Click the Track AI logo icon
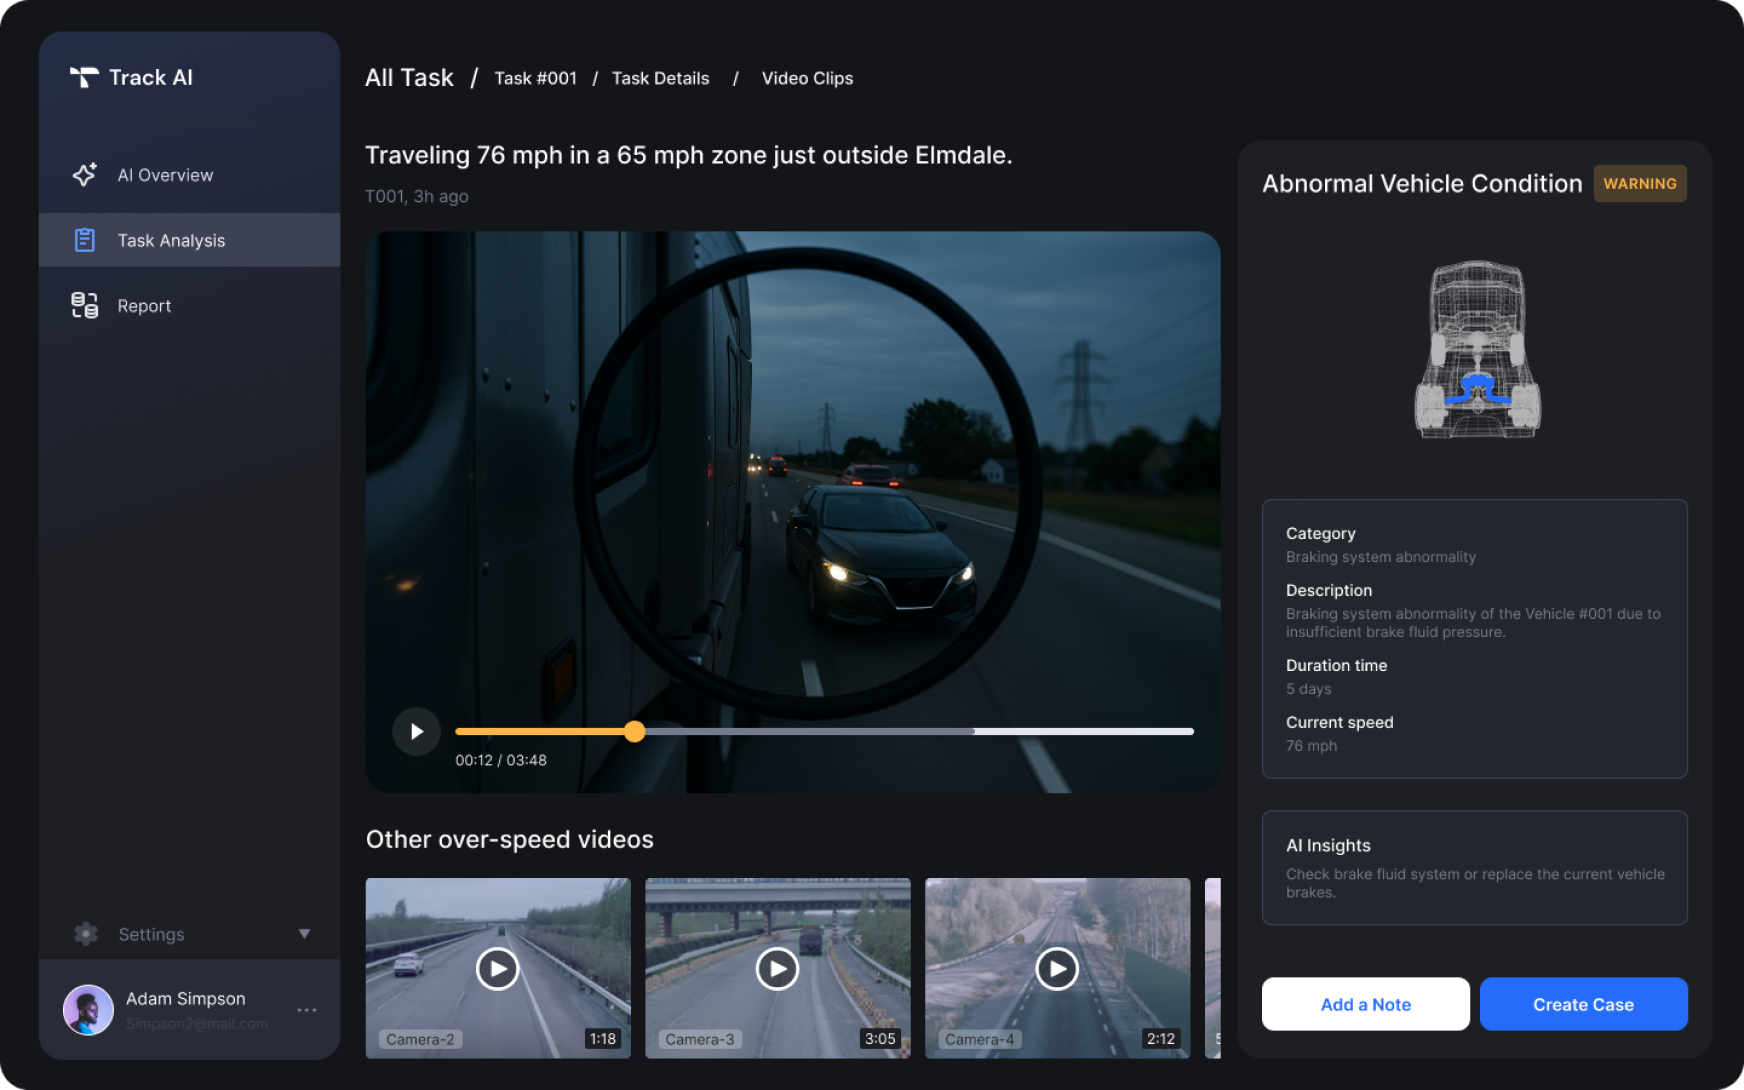The image size is (1744, 1090). click(x=84, y=77)
